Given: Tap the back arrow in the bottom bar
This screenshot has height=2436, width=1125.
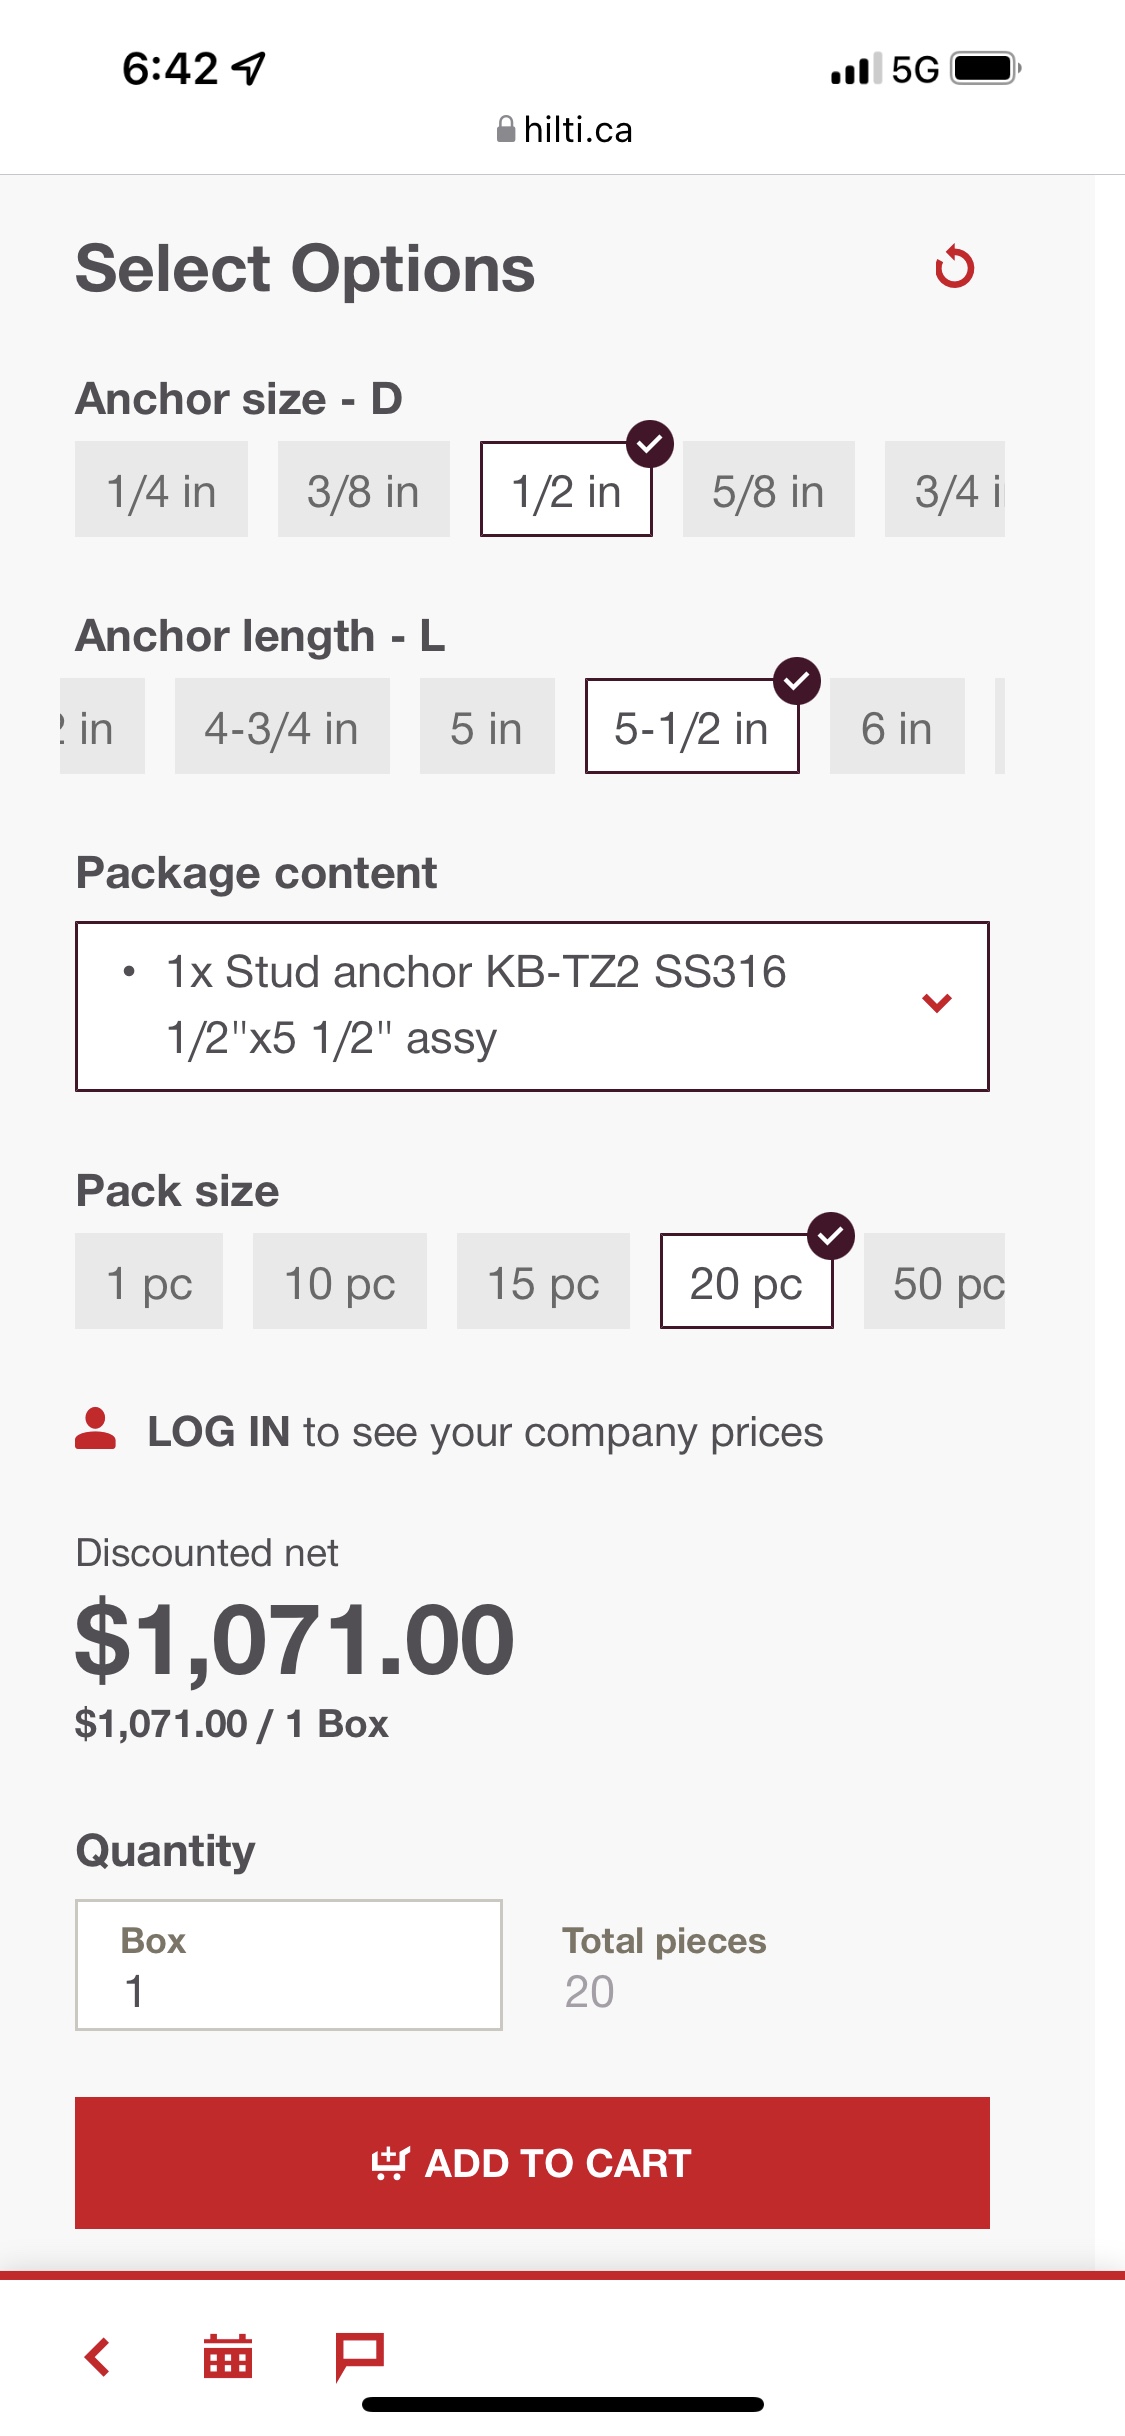Looking at the screenshot, I should (97, 2357).
